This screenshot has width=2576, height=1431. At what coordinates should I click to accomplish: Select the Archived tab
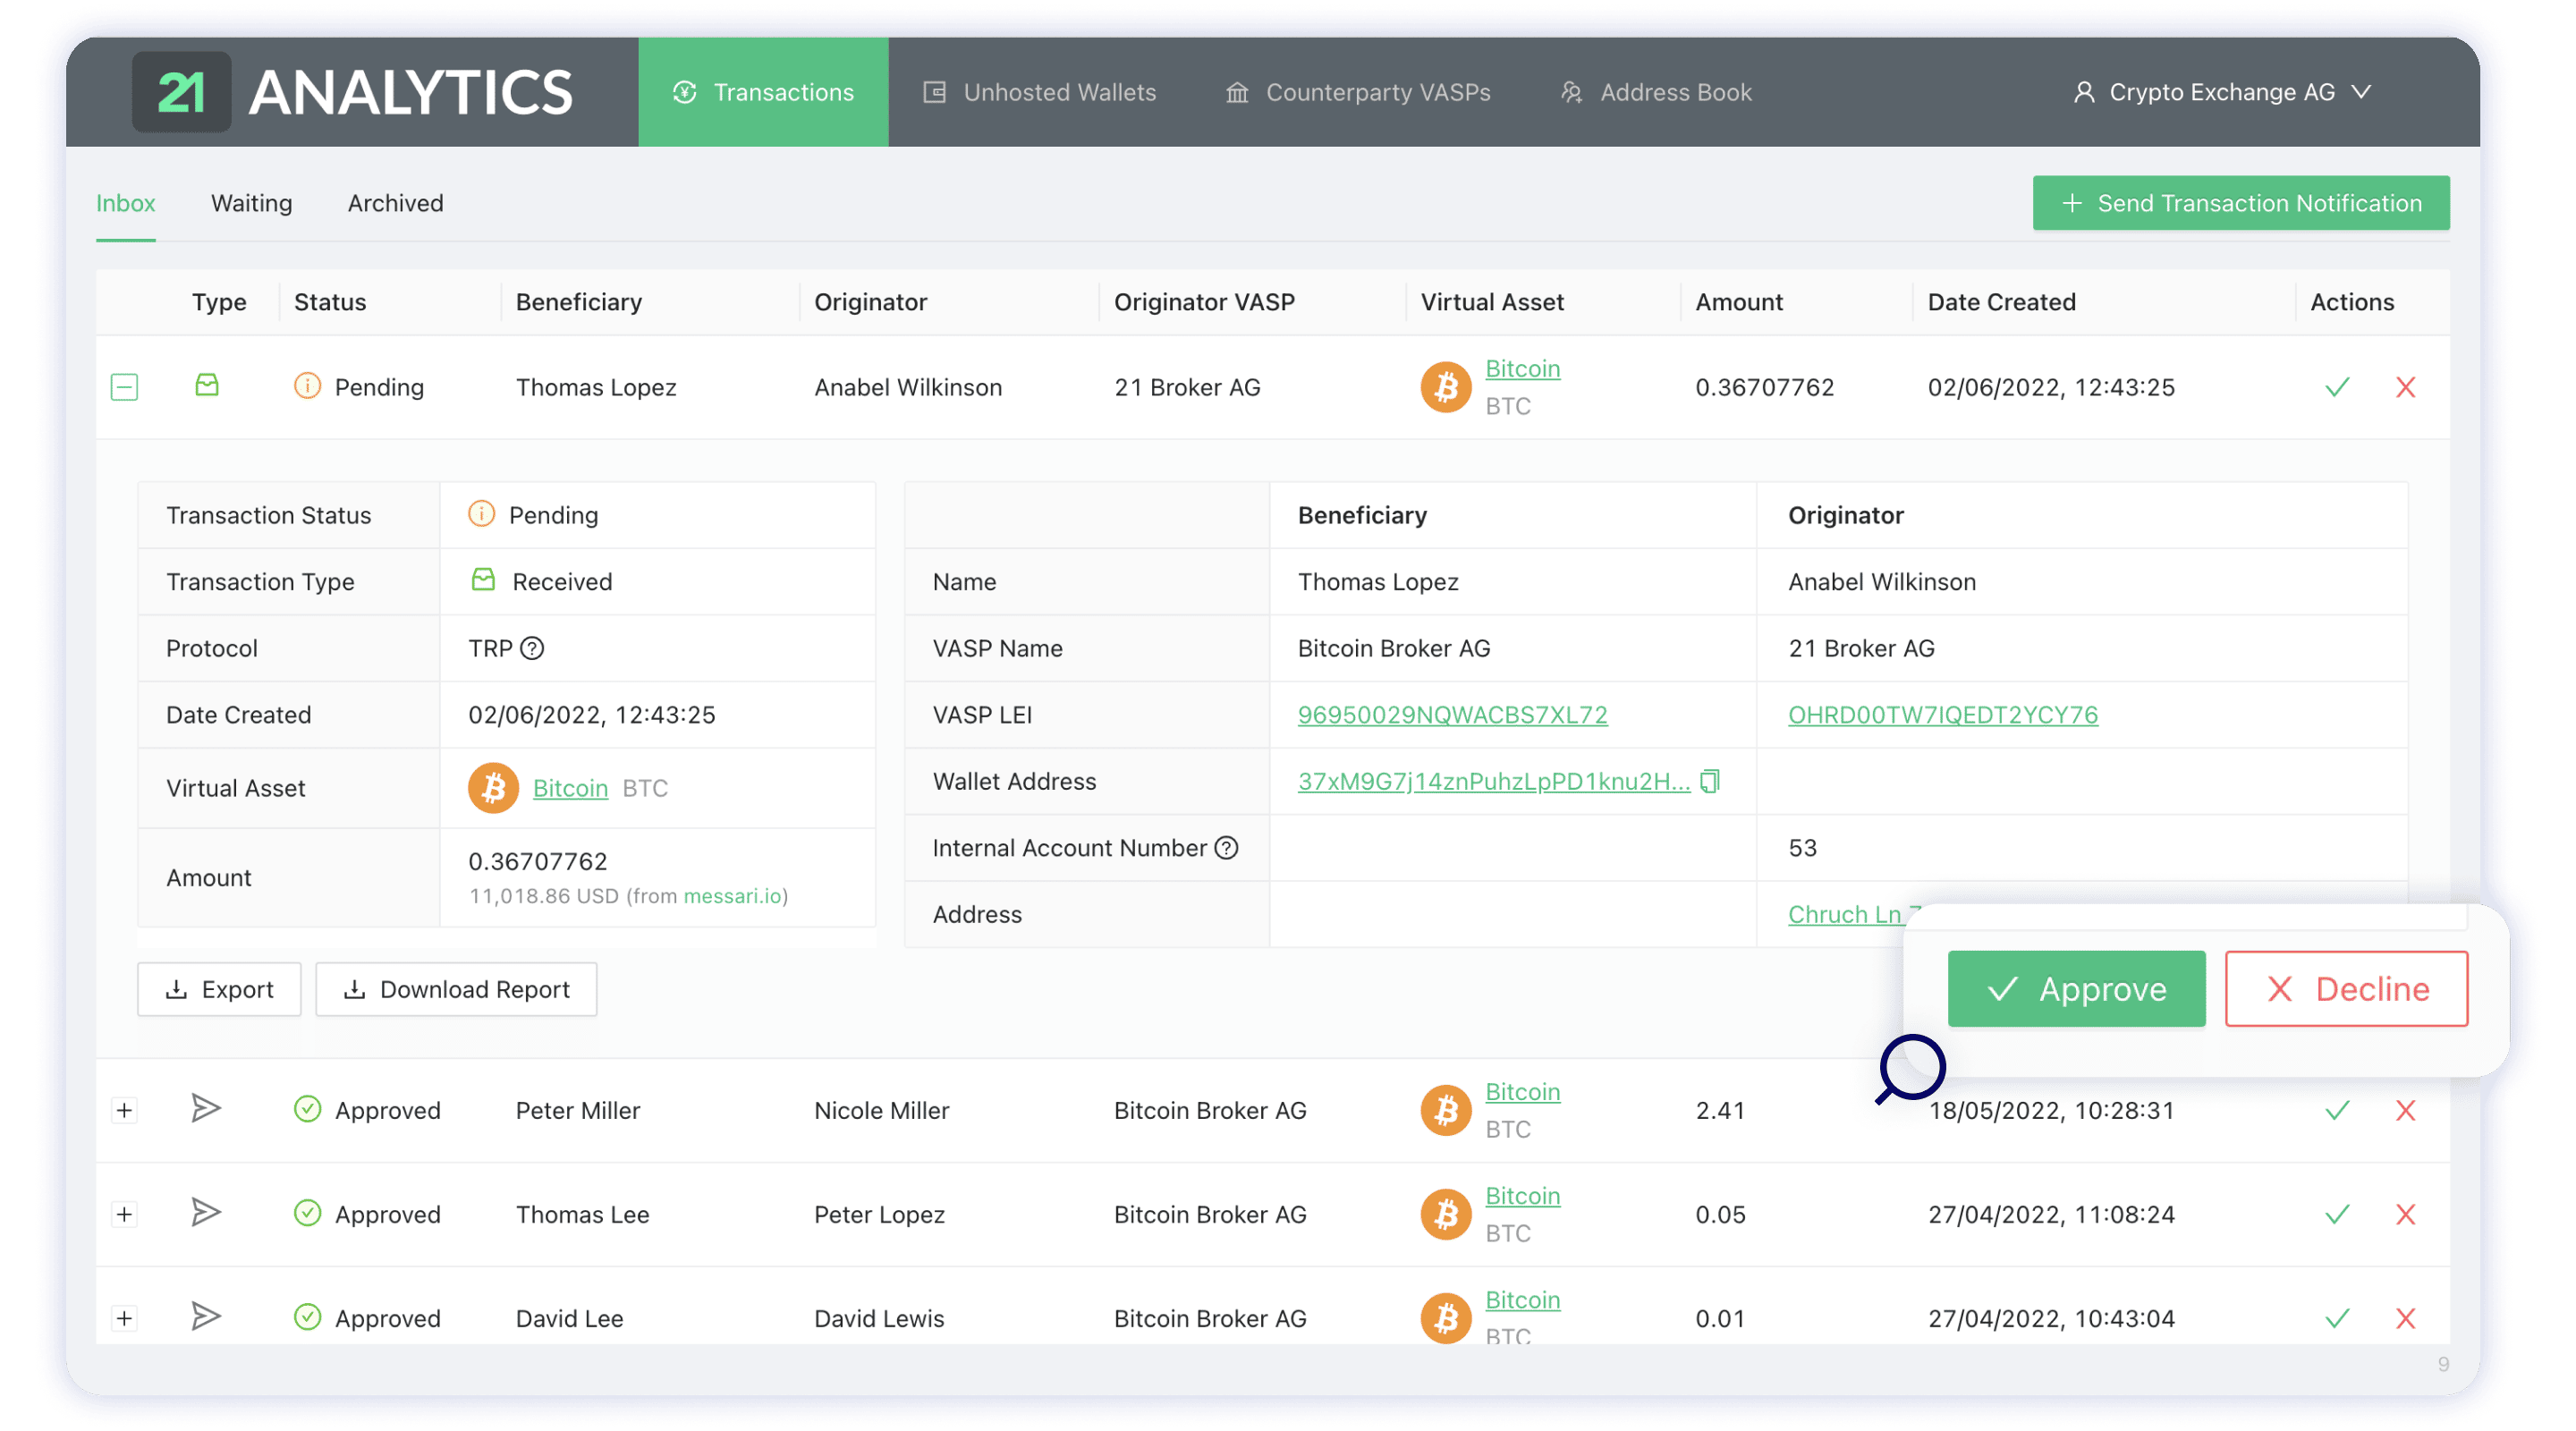pos(396,203)
